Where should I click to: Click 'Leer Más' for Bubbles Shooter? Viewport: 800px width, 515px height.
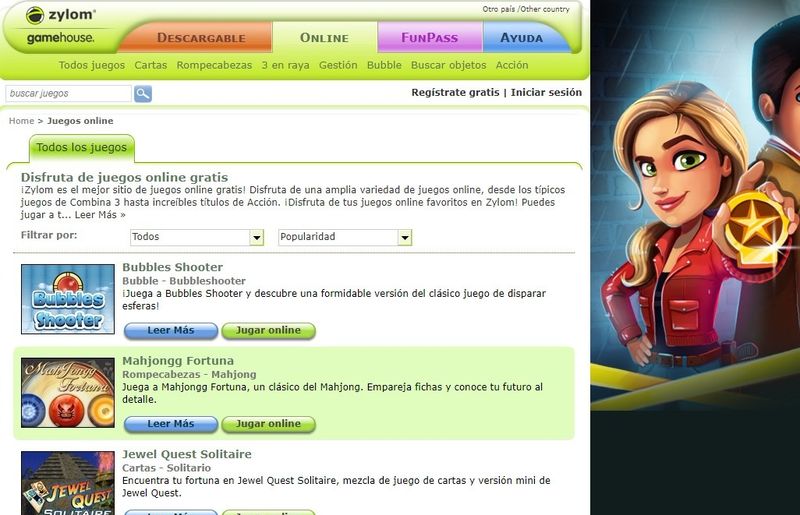pyautogui.click(x=171, y=331)
